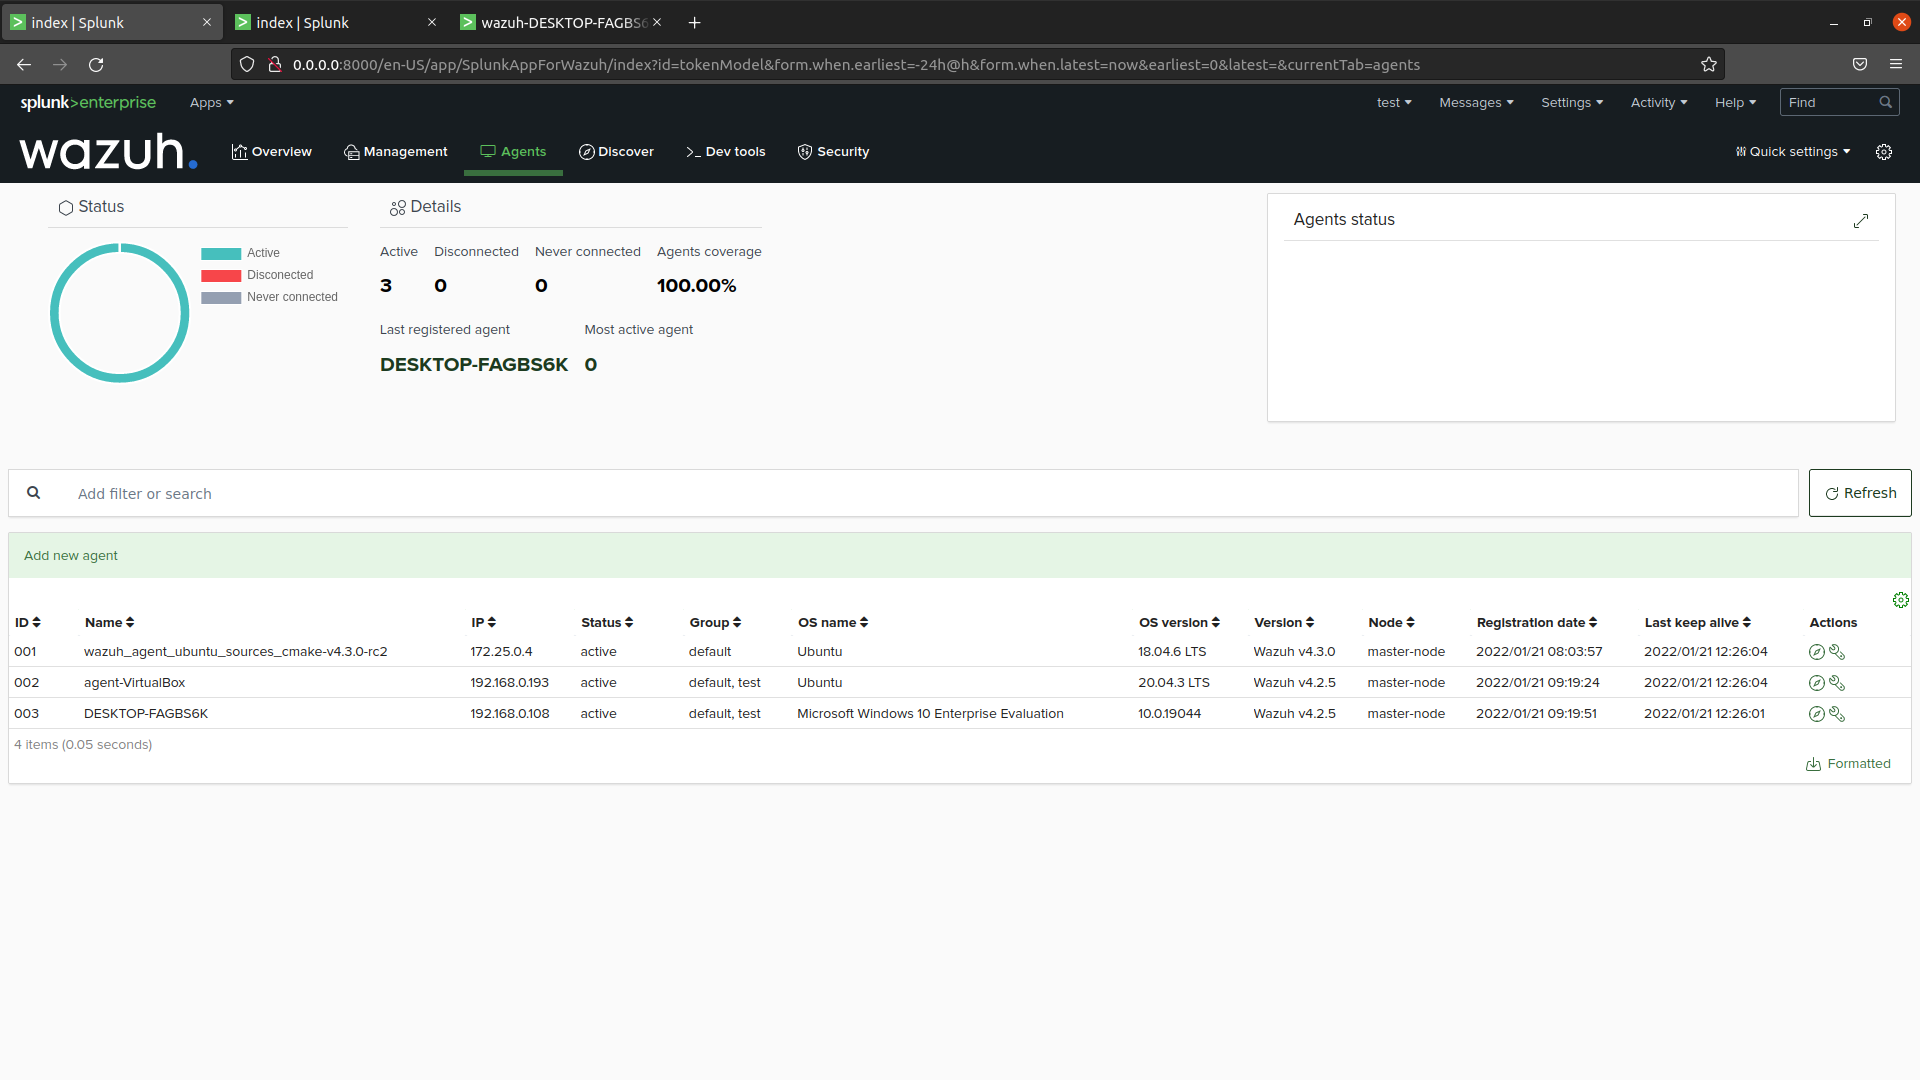Sort table by Group column
The height and width of the screenshot is (1080, 1920).
[x=715, y=623]
